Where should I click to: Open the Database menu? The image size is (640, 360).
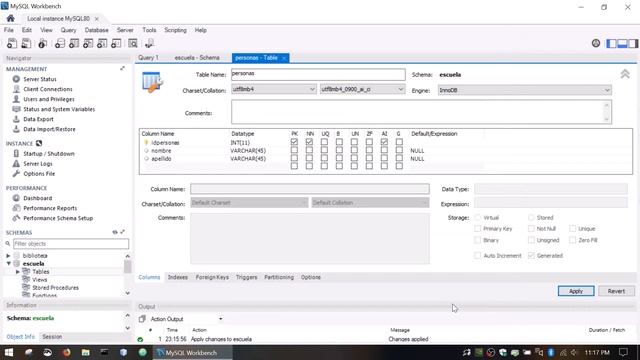click(96, 30)
